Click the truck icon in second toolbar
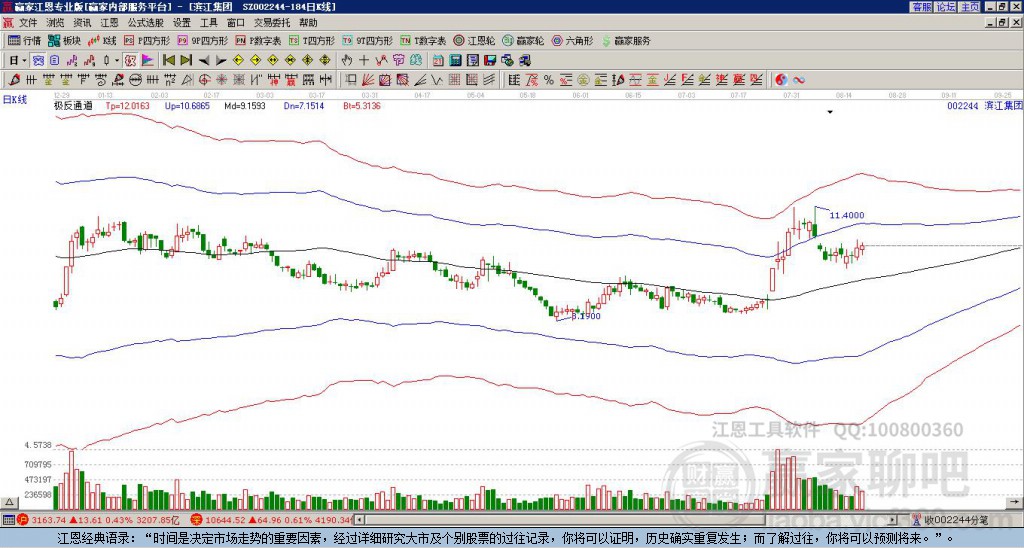Screen dimensions: 1024x548 (525, 61)
